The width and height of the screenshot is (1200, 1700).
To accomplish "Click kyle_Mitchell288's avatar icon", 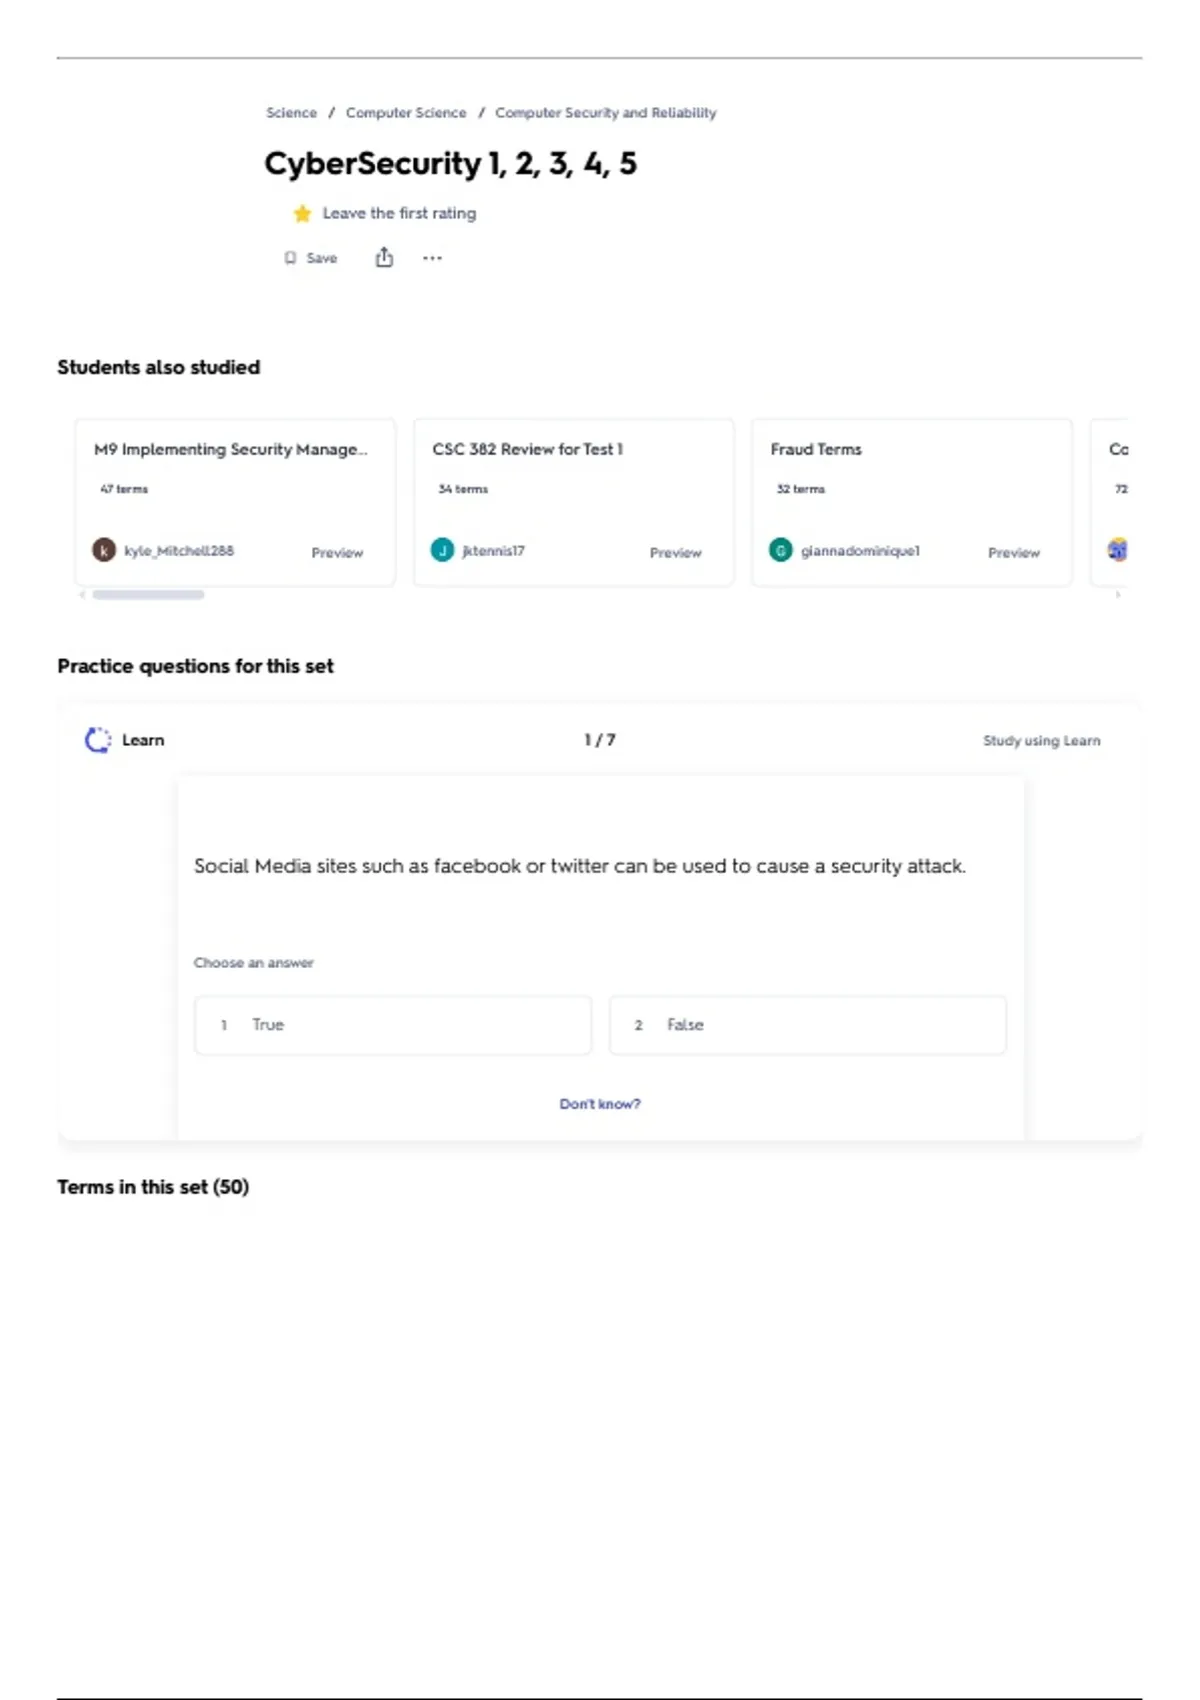I will click(104, 550).
